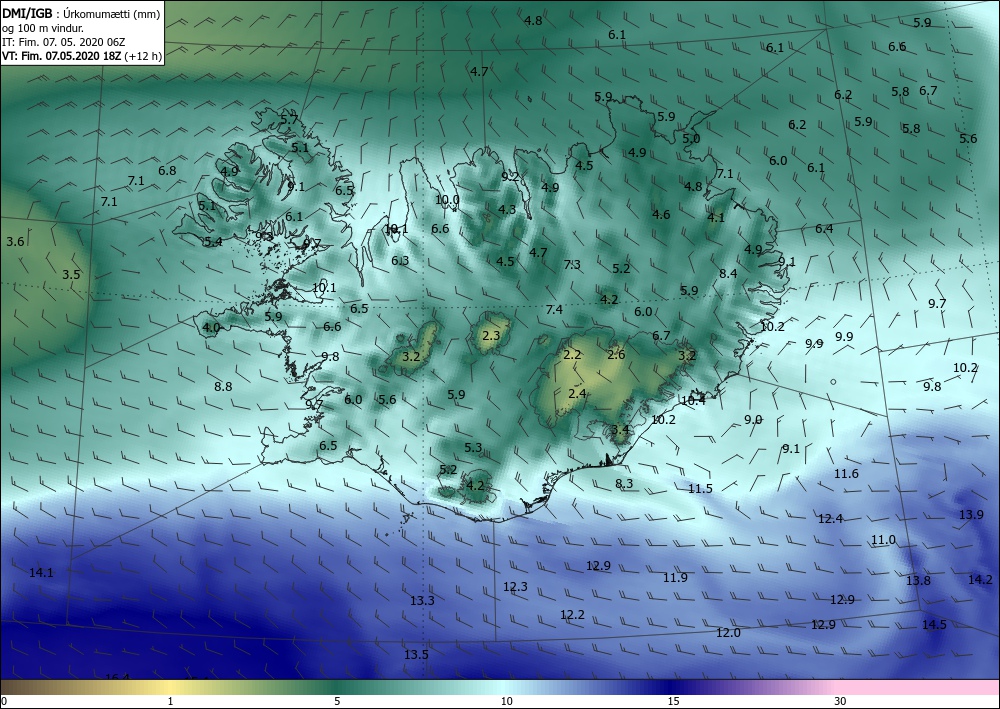This screenshot has height=709, width=1000.
Task: Click the 12.0 value on the map
Action: pyautogui.click(x=728, y=633)
